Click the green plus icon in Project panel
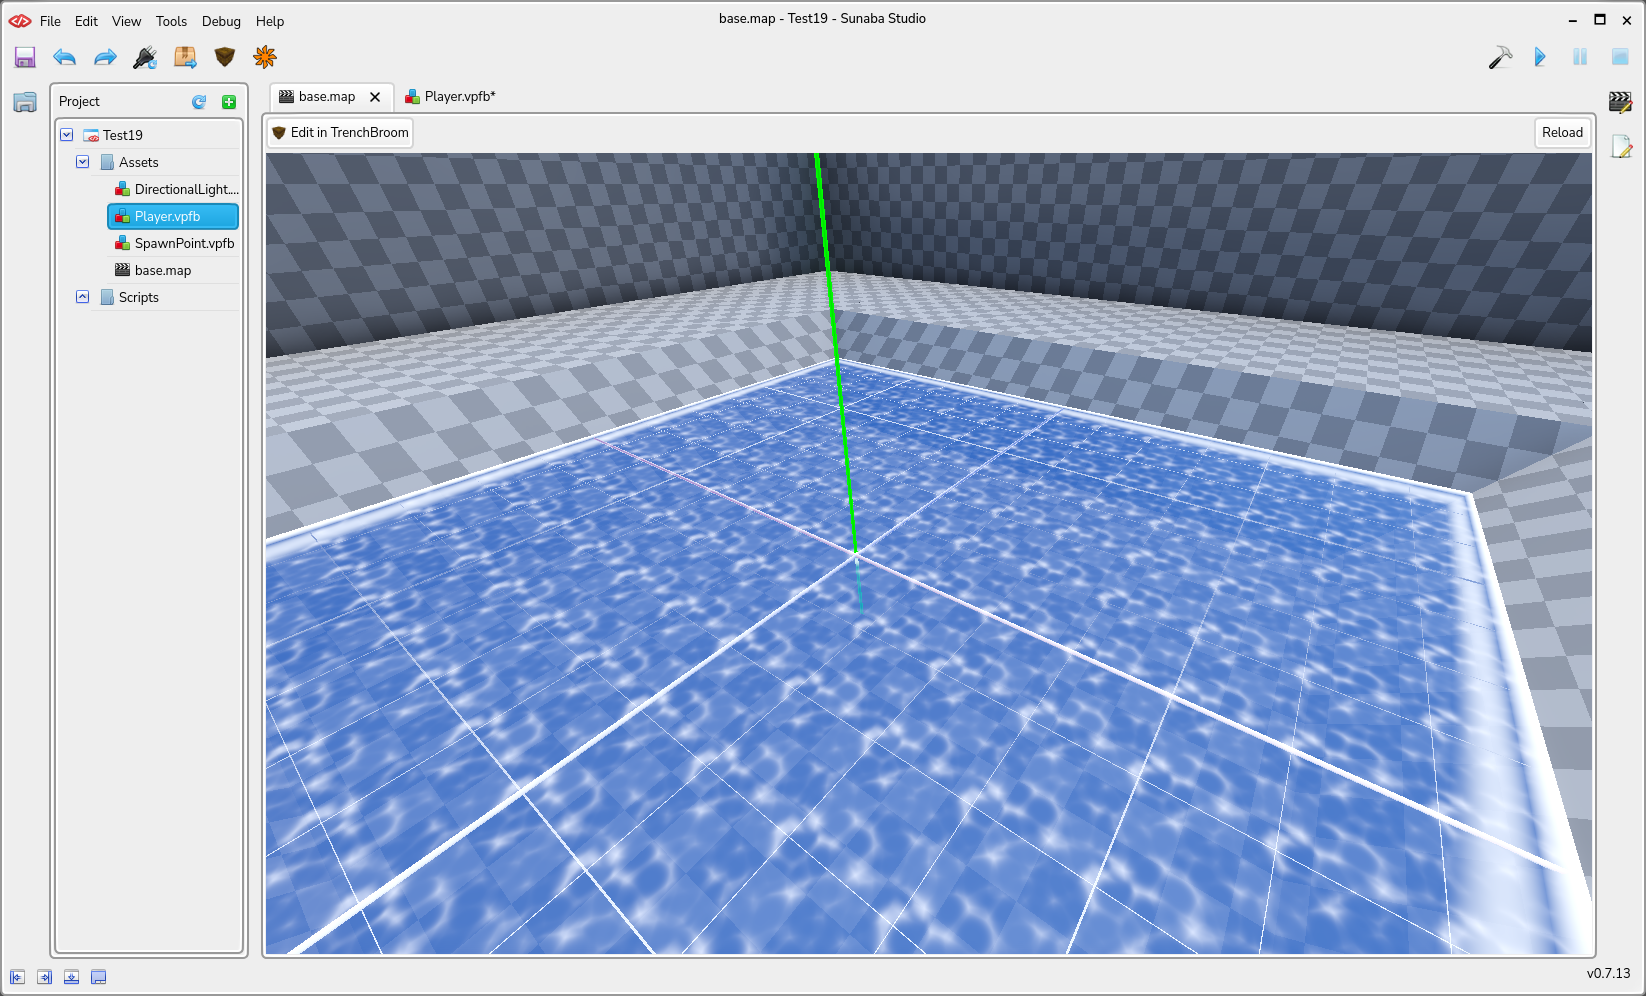The width and height of the screenshot is (1646, 996). tap(229, 102)
